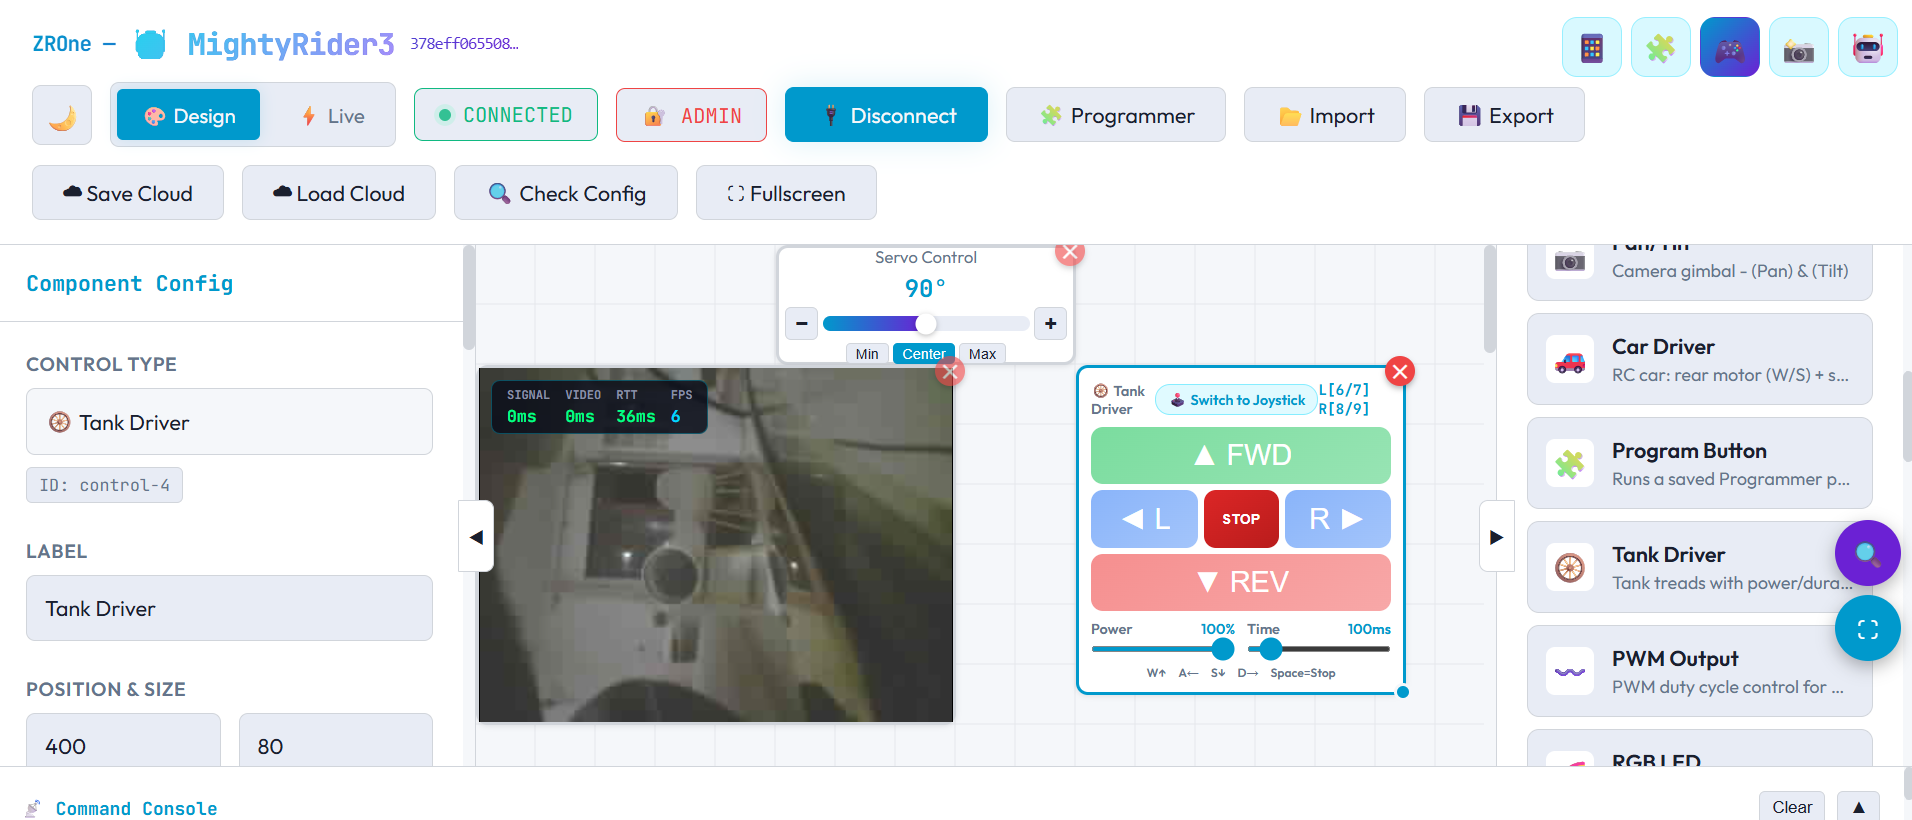Click the device ID 378eff065508

464,44
